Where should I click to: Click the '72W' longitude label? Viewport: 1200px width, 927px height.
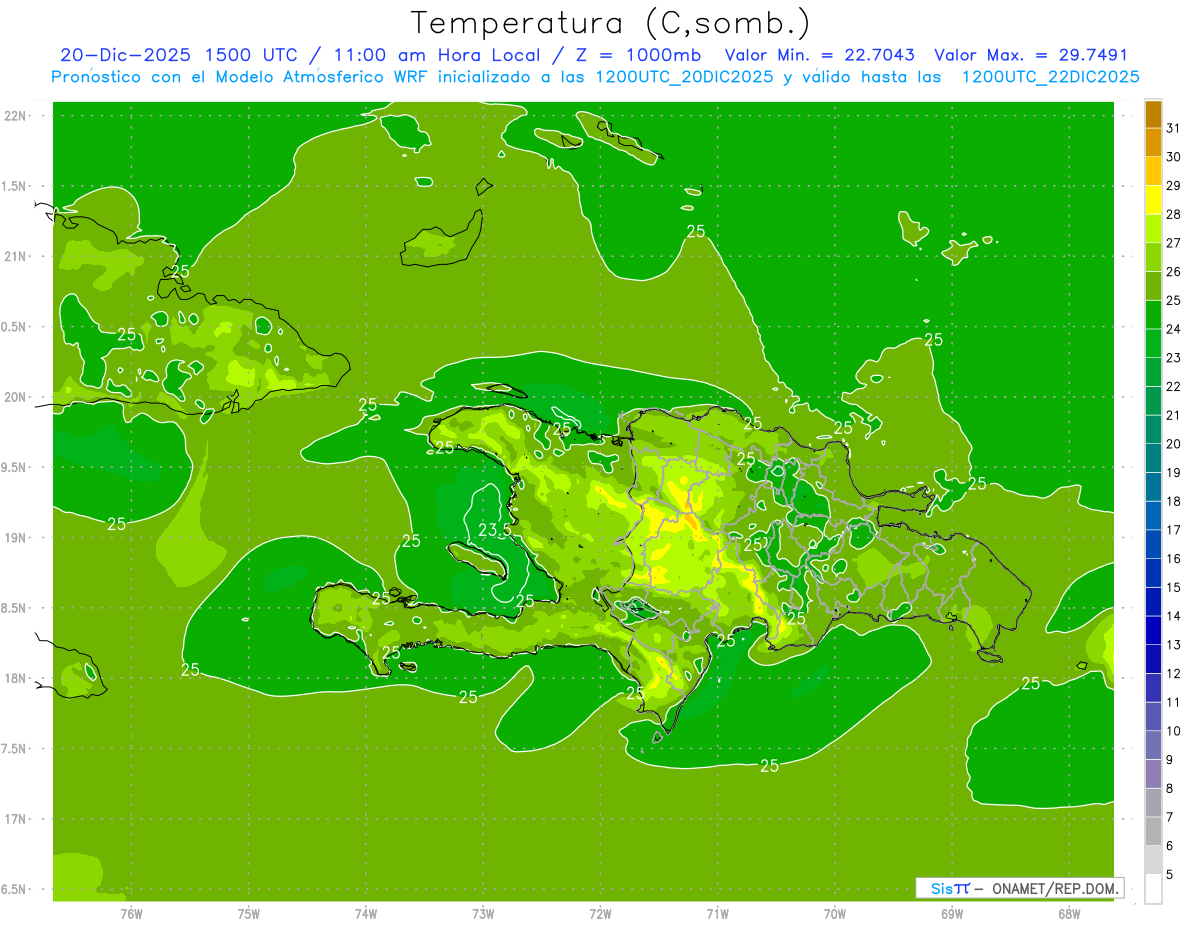601,913
